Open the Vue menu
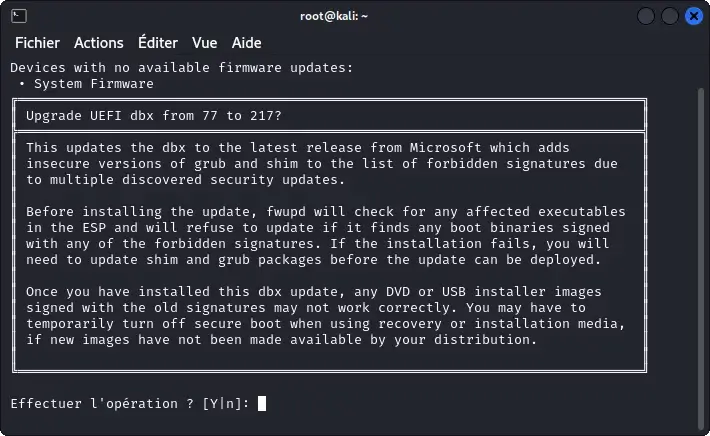The image size is (710, 436). (204, 43)
